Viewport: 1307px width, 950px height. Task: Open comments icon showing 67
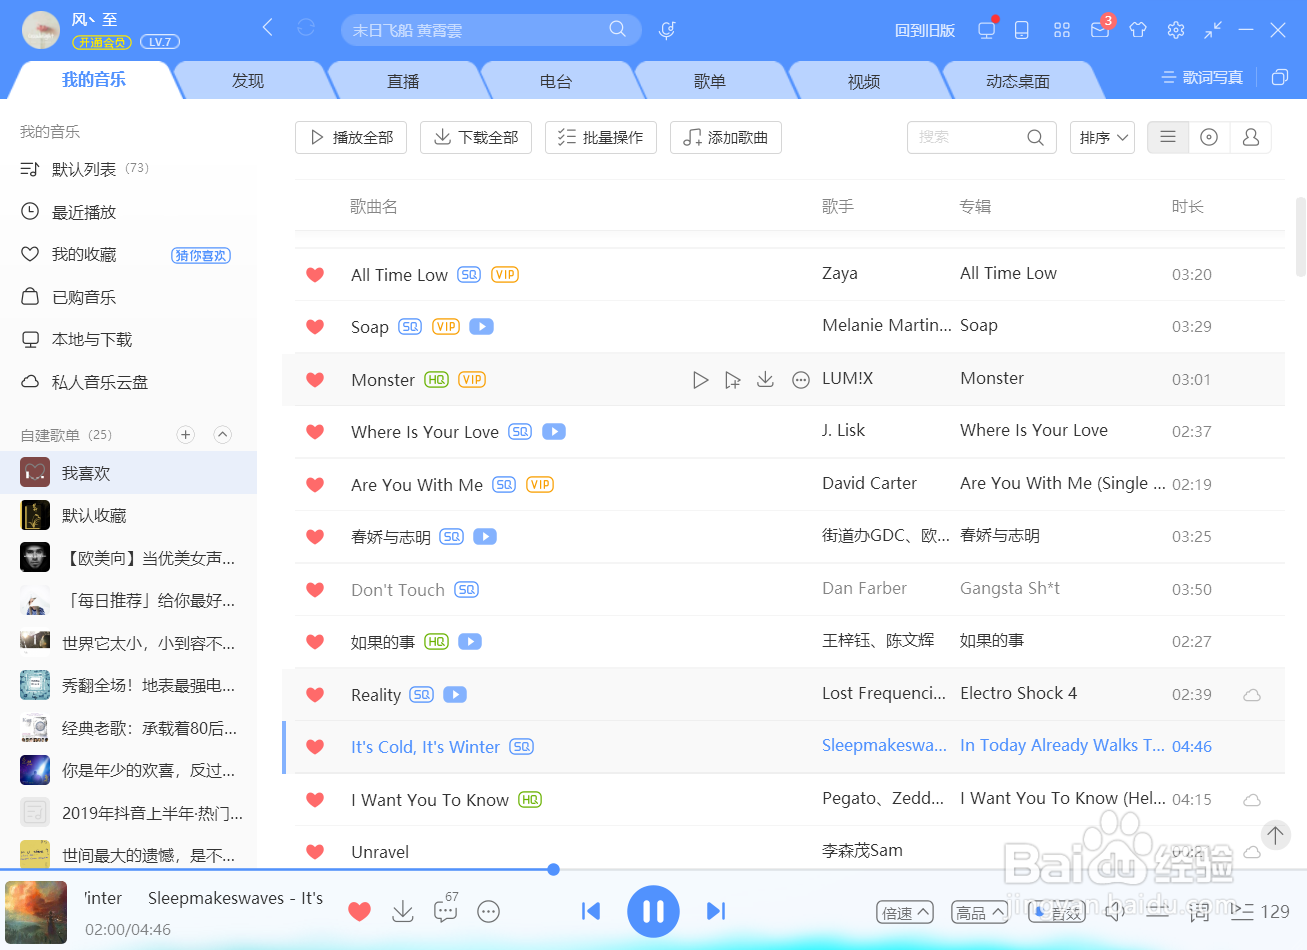[446, 909]
